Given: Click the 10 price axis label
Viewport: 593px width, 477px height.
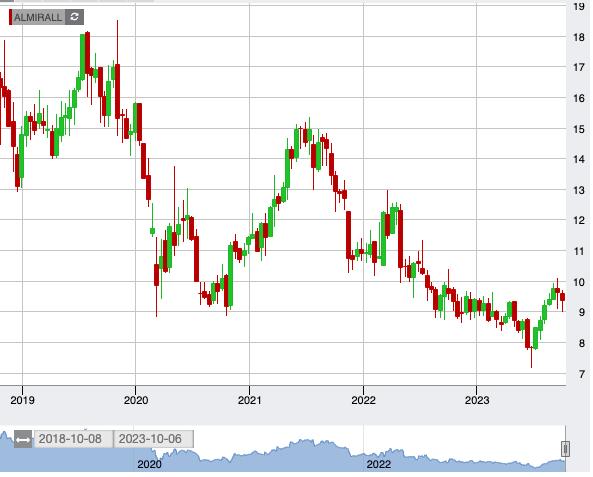Looking at the screenshot, I should click(579, 282).
